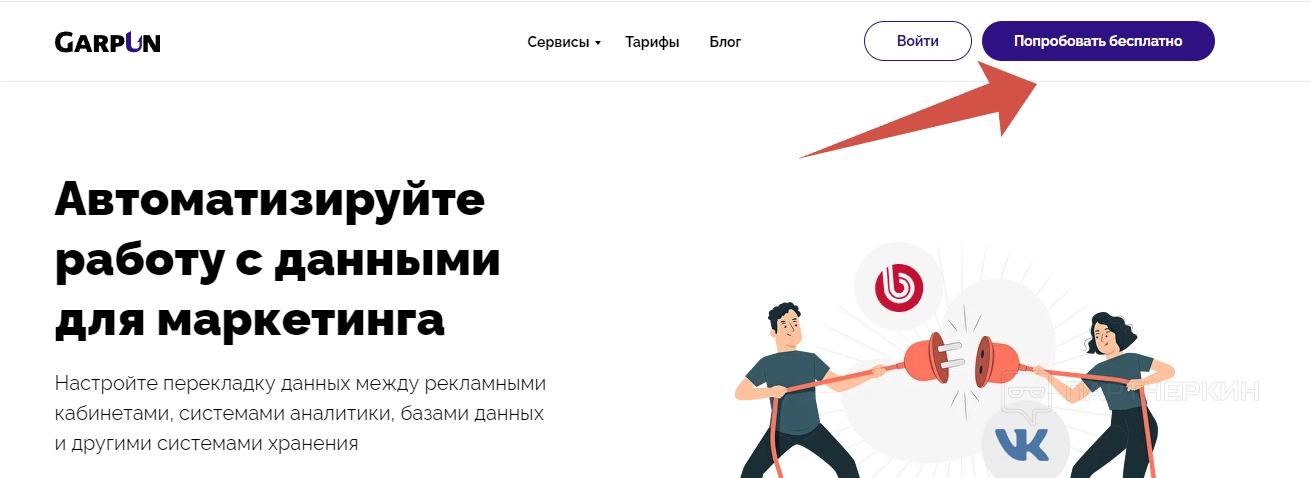
Task: Click the Попробовать бесплатно button
Action: [x=1098, y=41]
